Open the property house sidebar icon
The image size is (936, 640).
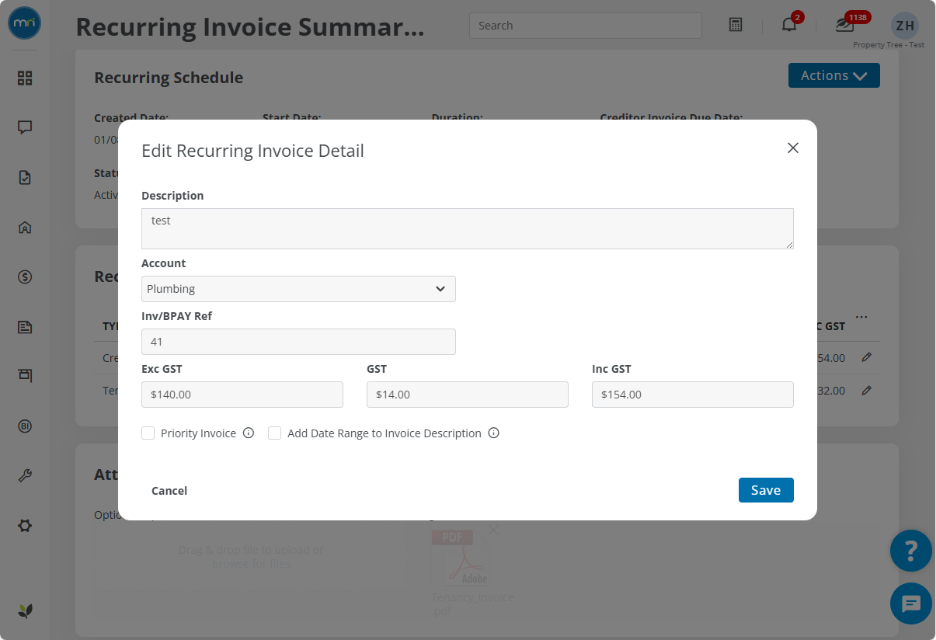click(x=24, y=227)
